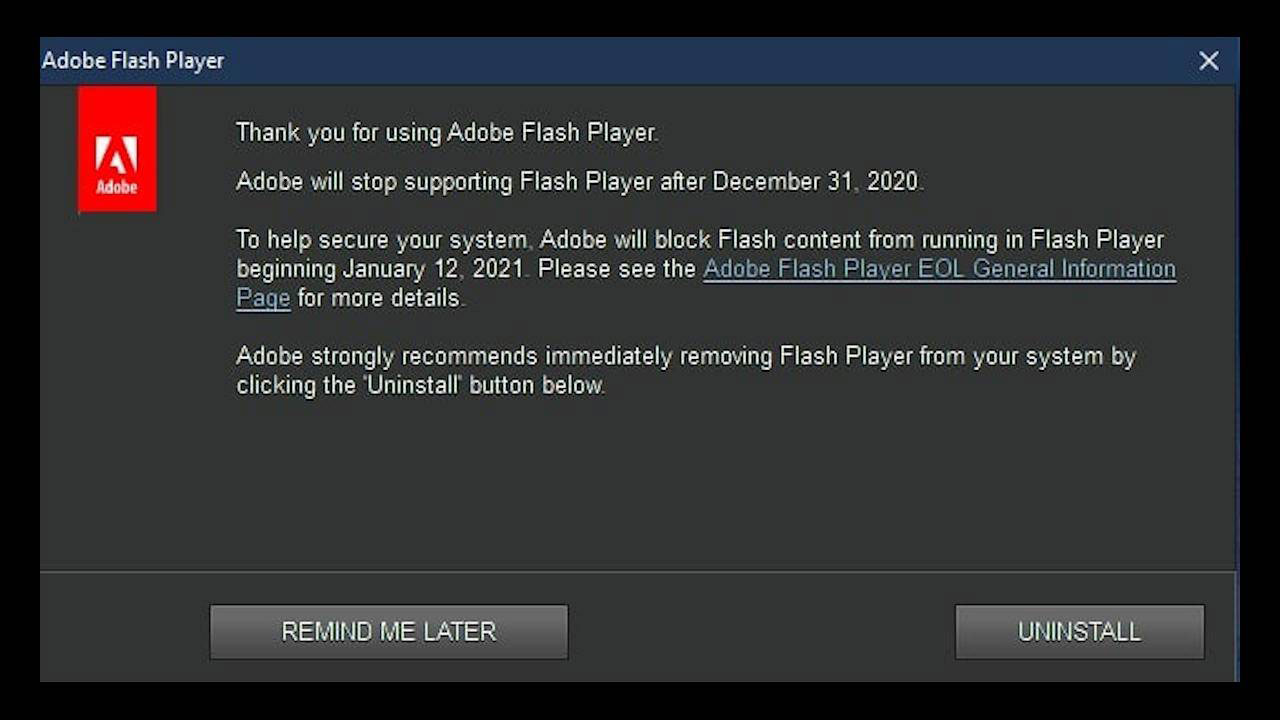This screenshot has width=1280, height=720.
Task: Click the 'Adobe Flash Player' title text
Action: [x=133, y=61]
